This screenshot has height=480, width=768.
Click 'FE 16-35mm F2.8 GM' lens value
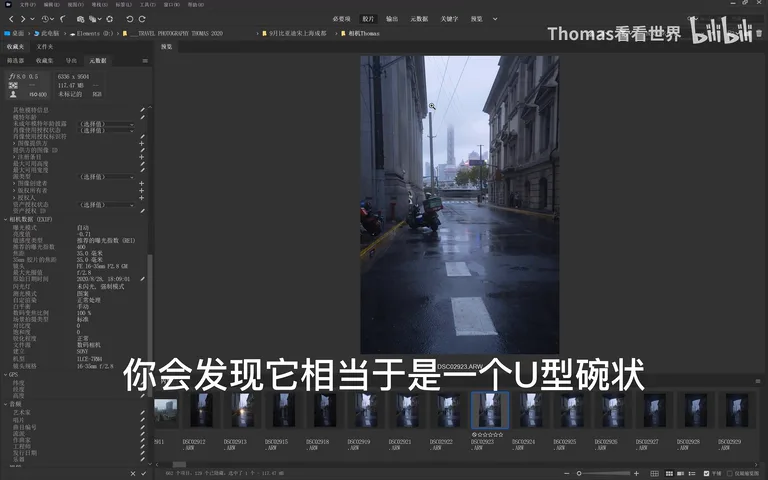(102, 266)
